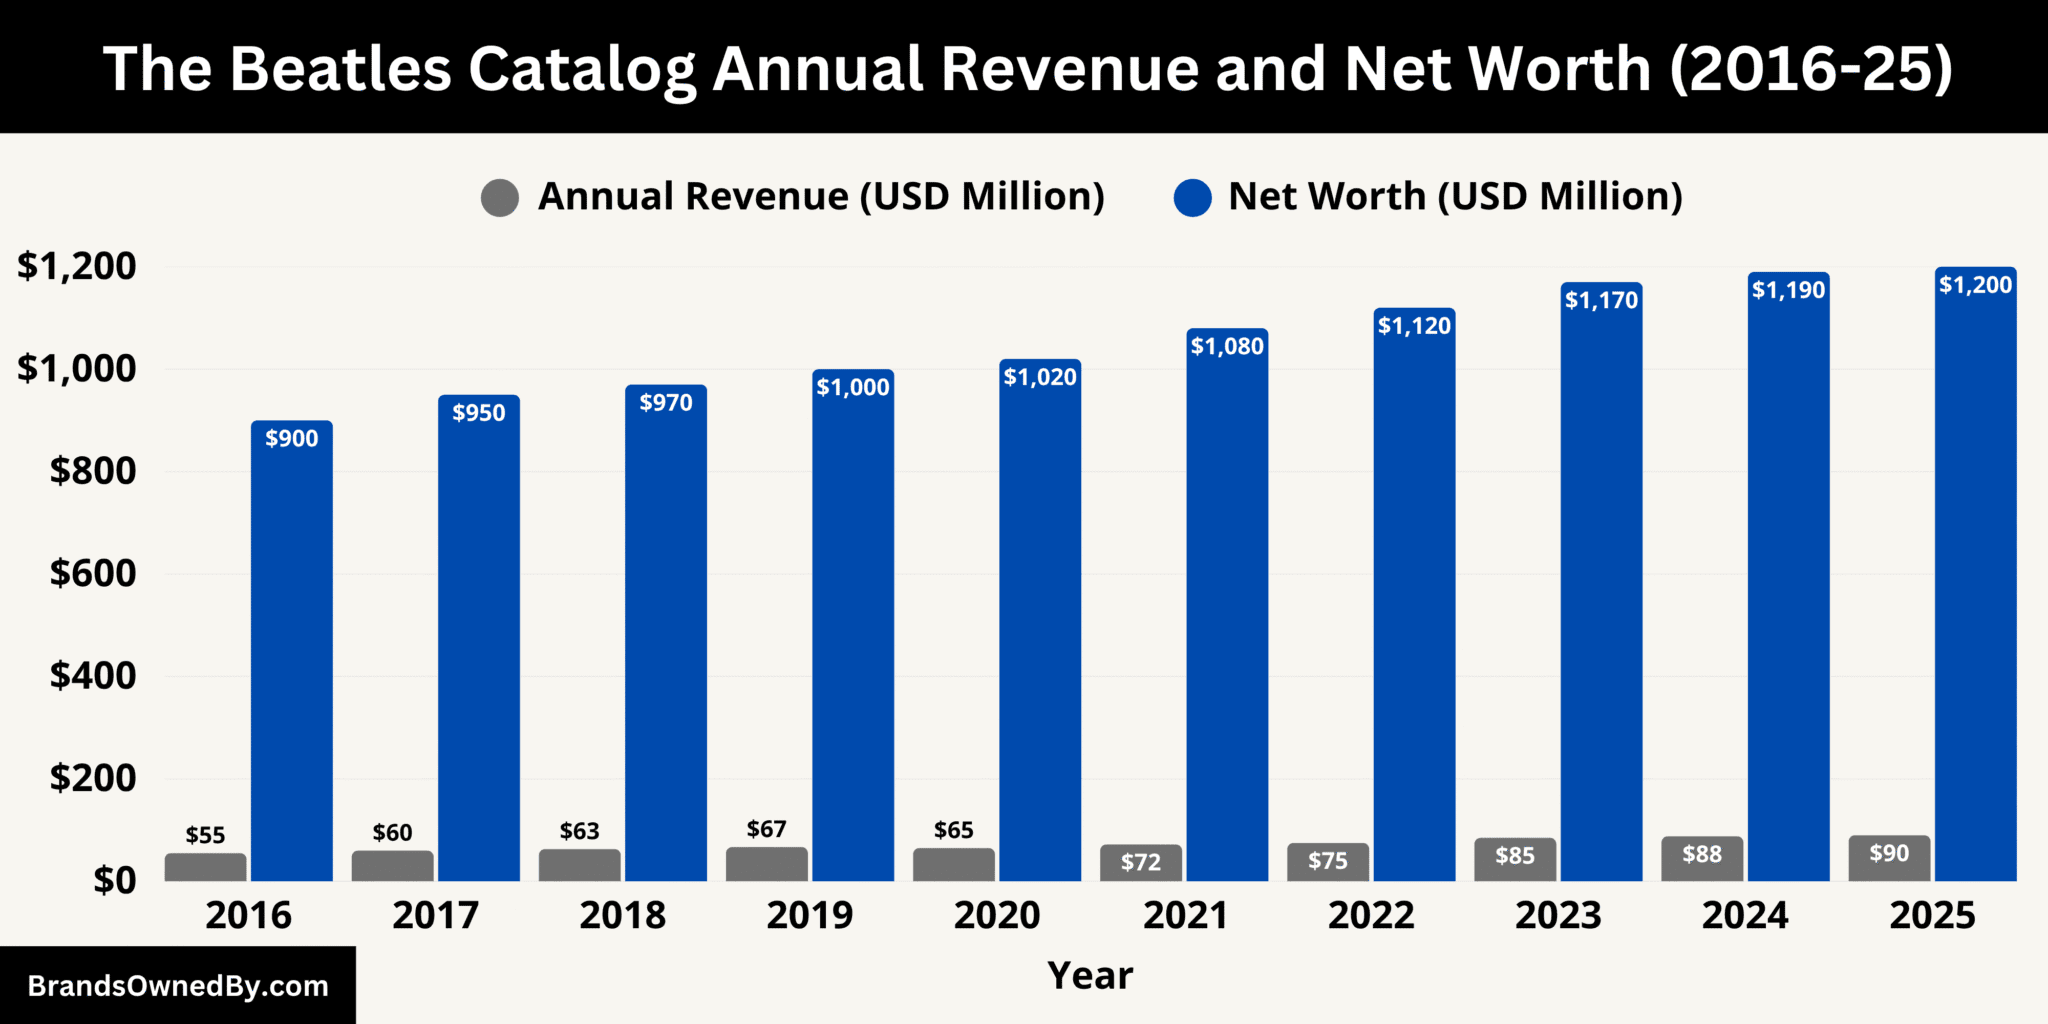2048x1024 pixels.
Task: Click the $75 revenue bar
Action: [1327, 862]
